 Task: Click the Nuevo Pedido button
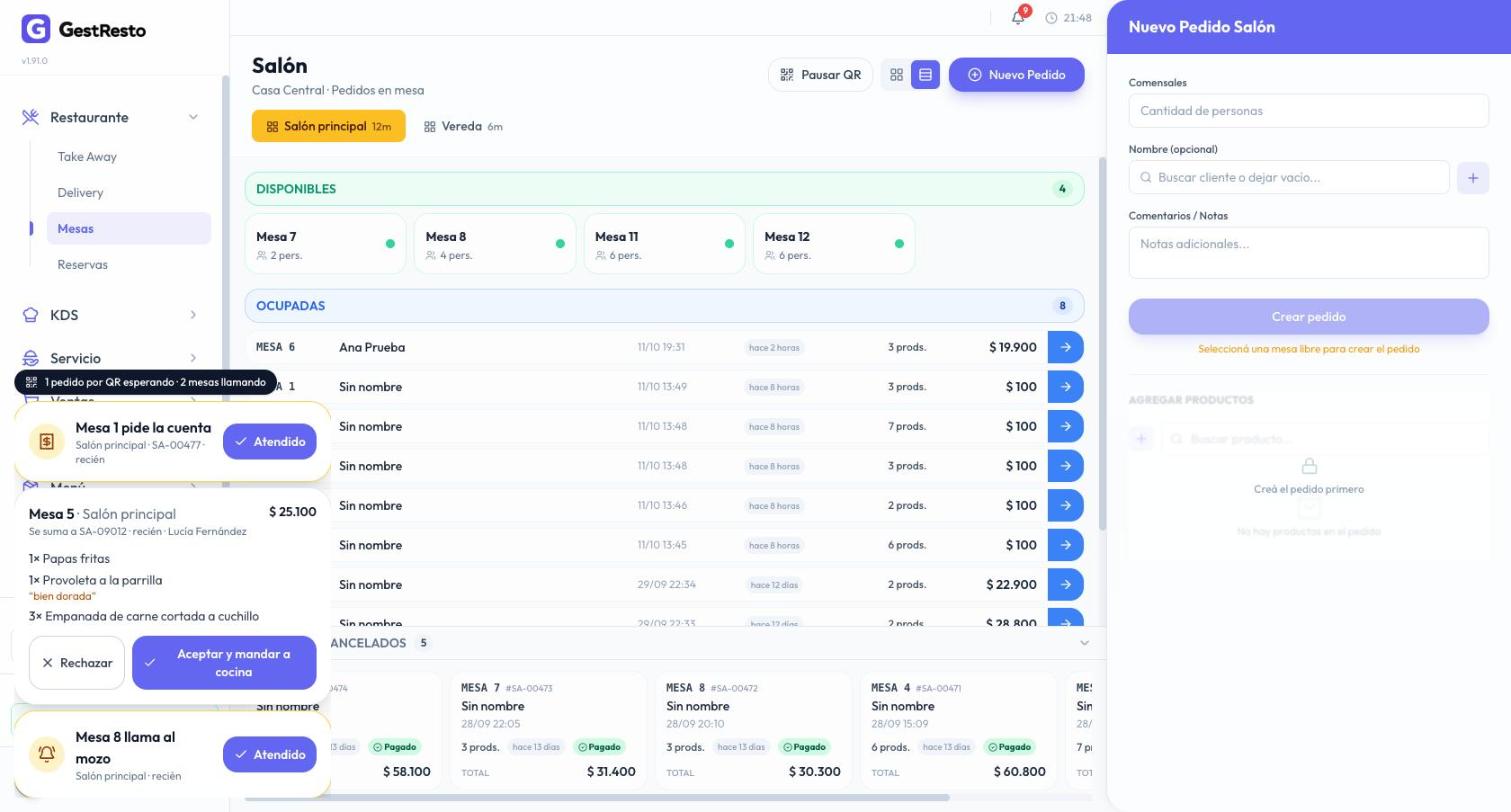click(1016, 75)
